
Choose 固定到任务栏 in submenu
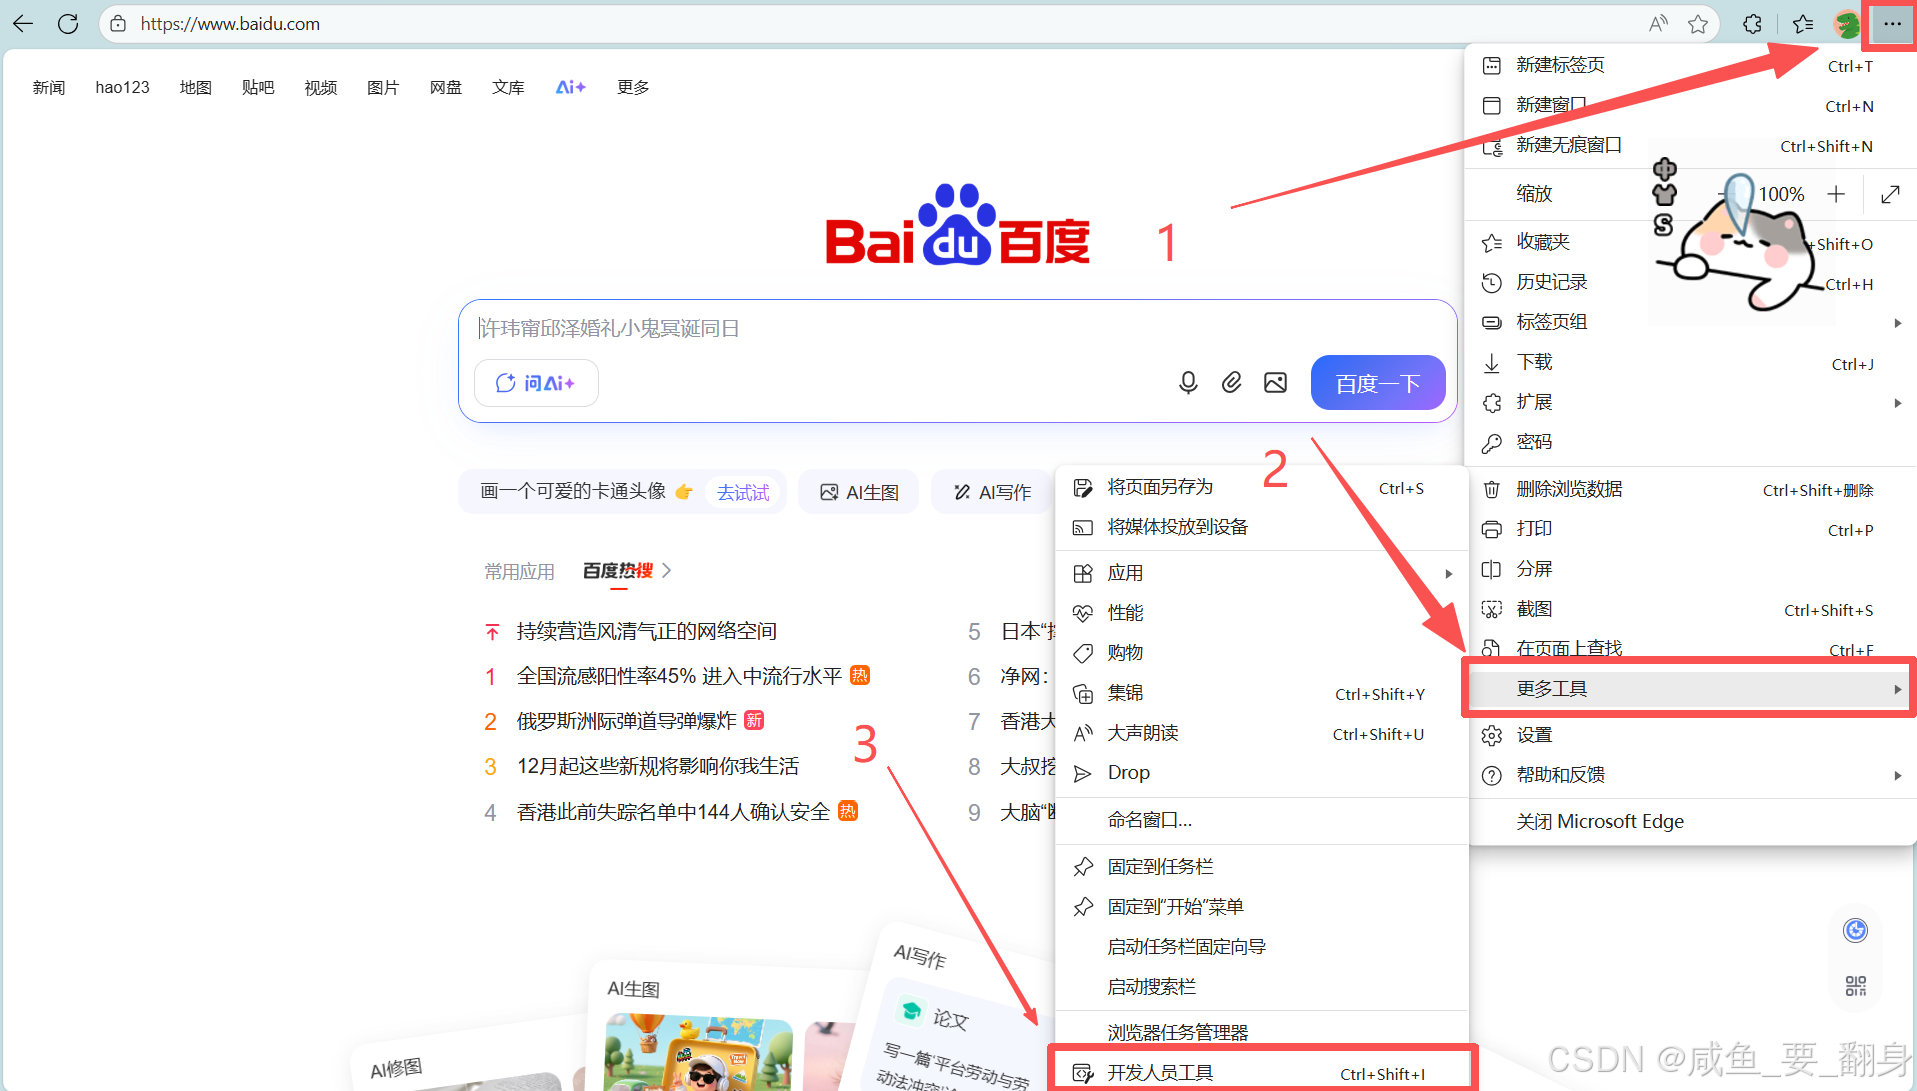(x=1262, y=868)
